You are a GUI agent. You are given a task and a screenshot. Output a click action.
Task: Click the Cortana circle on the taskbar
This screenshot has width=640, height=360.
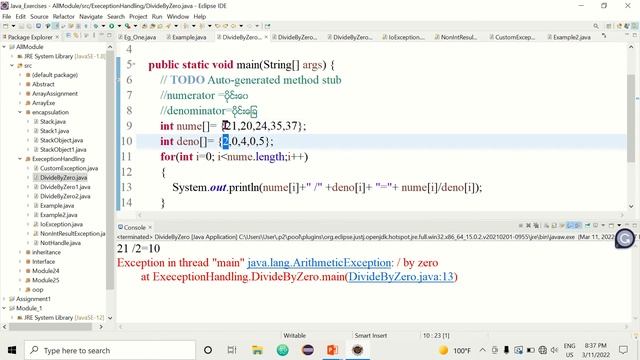(x=208, y=350)
